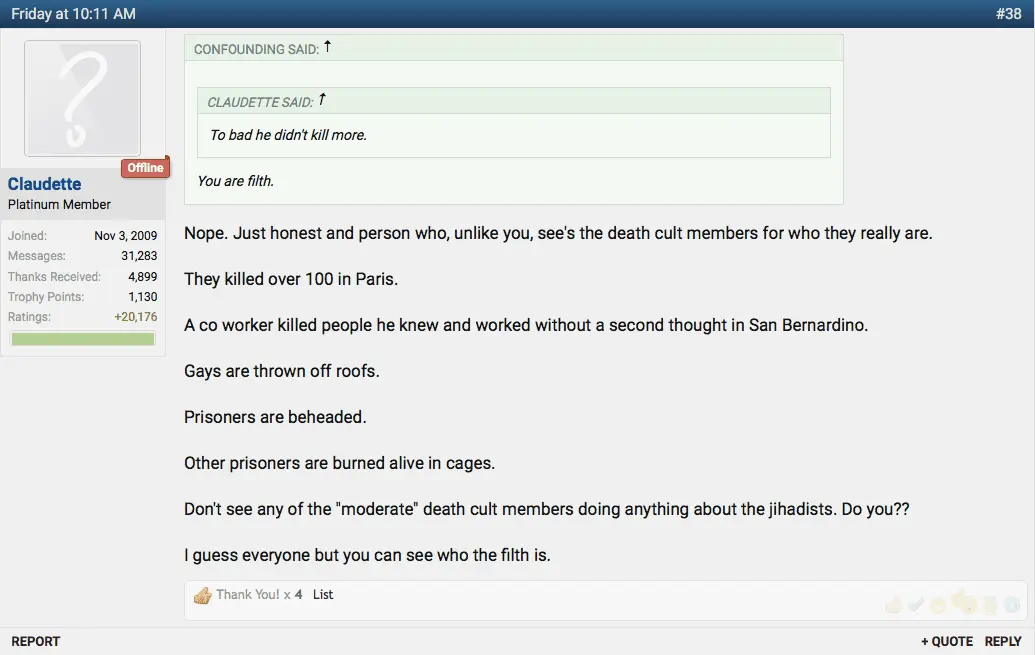1035x655 pixels.
Task: View the 1,130 Trophy Points
Action: (142, 297)
